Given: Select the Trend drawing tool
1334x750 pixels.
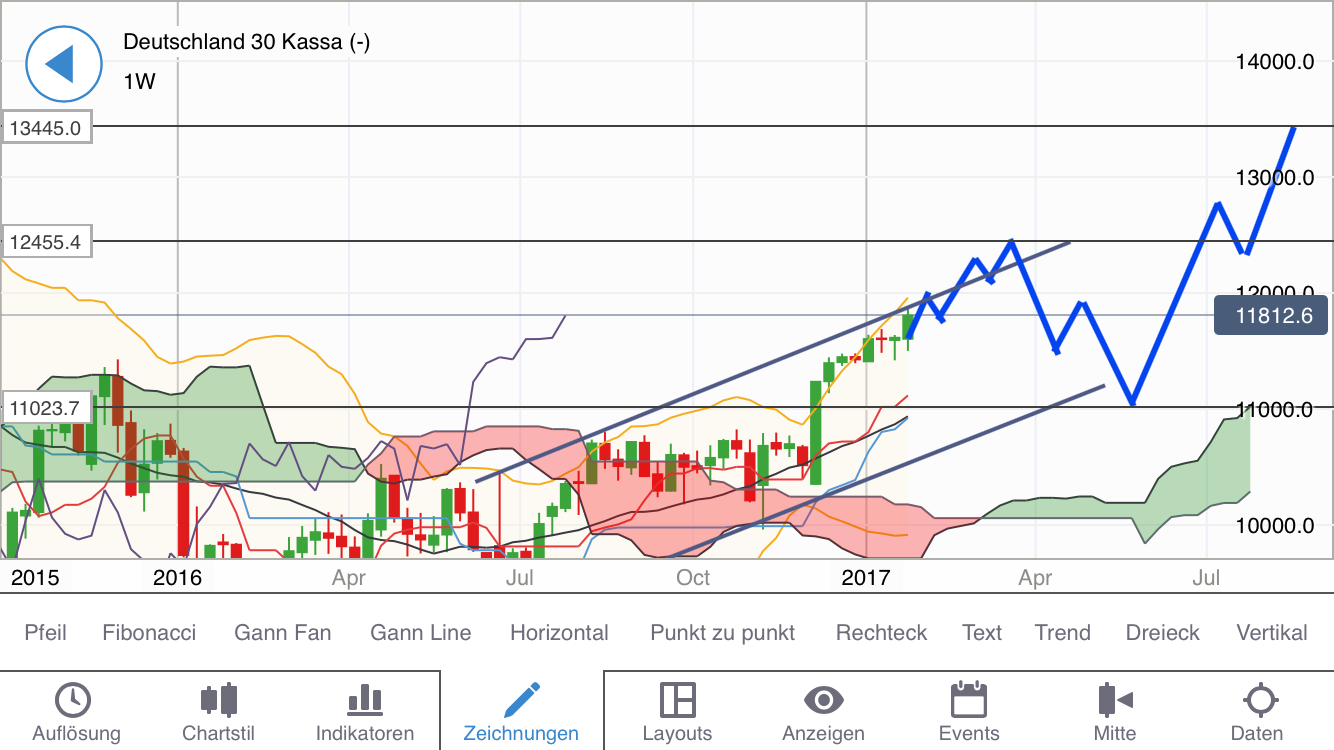Looking at the screenshot, I should point(1062,632).
